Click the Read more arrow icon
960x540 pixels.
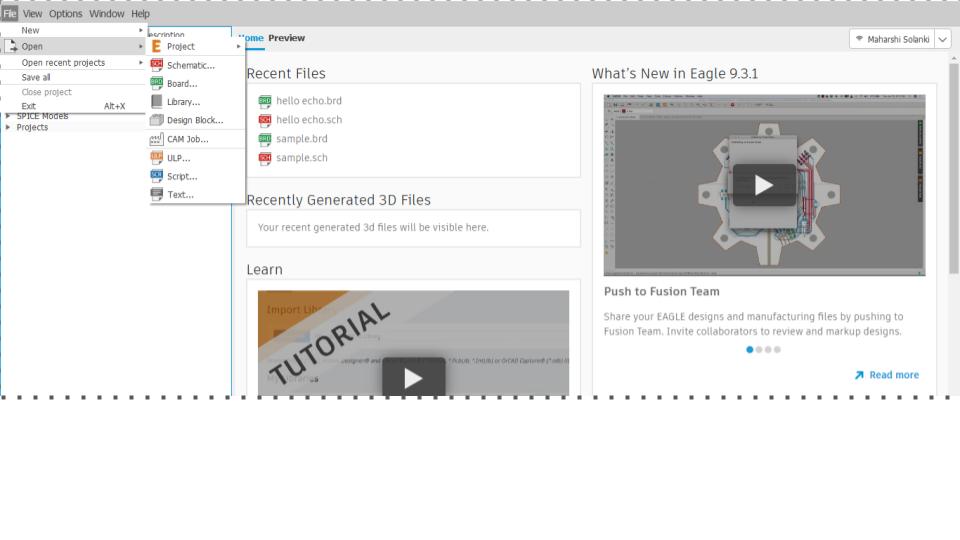click(x=859, y=375)
